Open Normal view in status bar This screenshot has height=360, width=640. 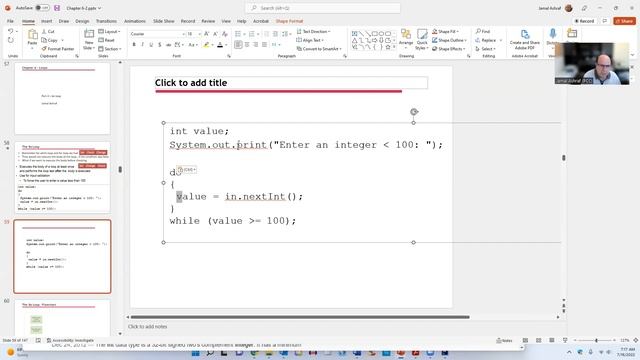tap(525, 340)
